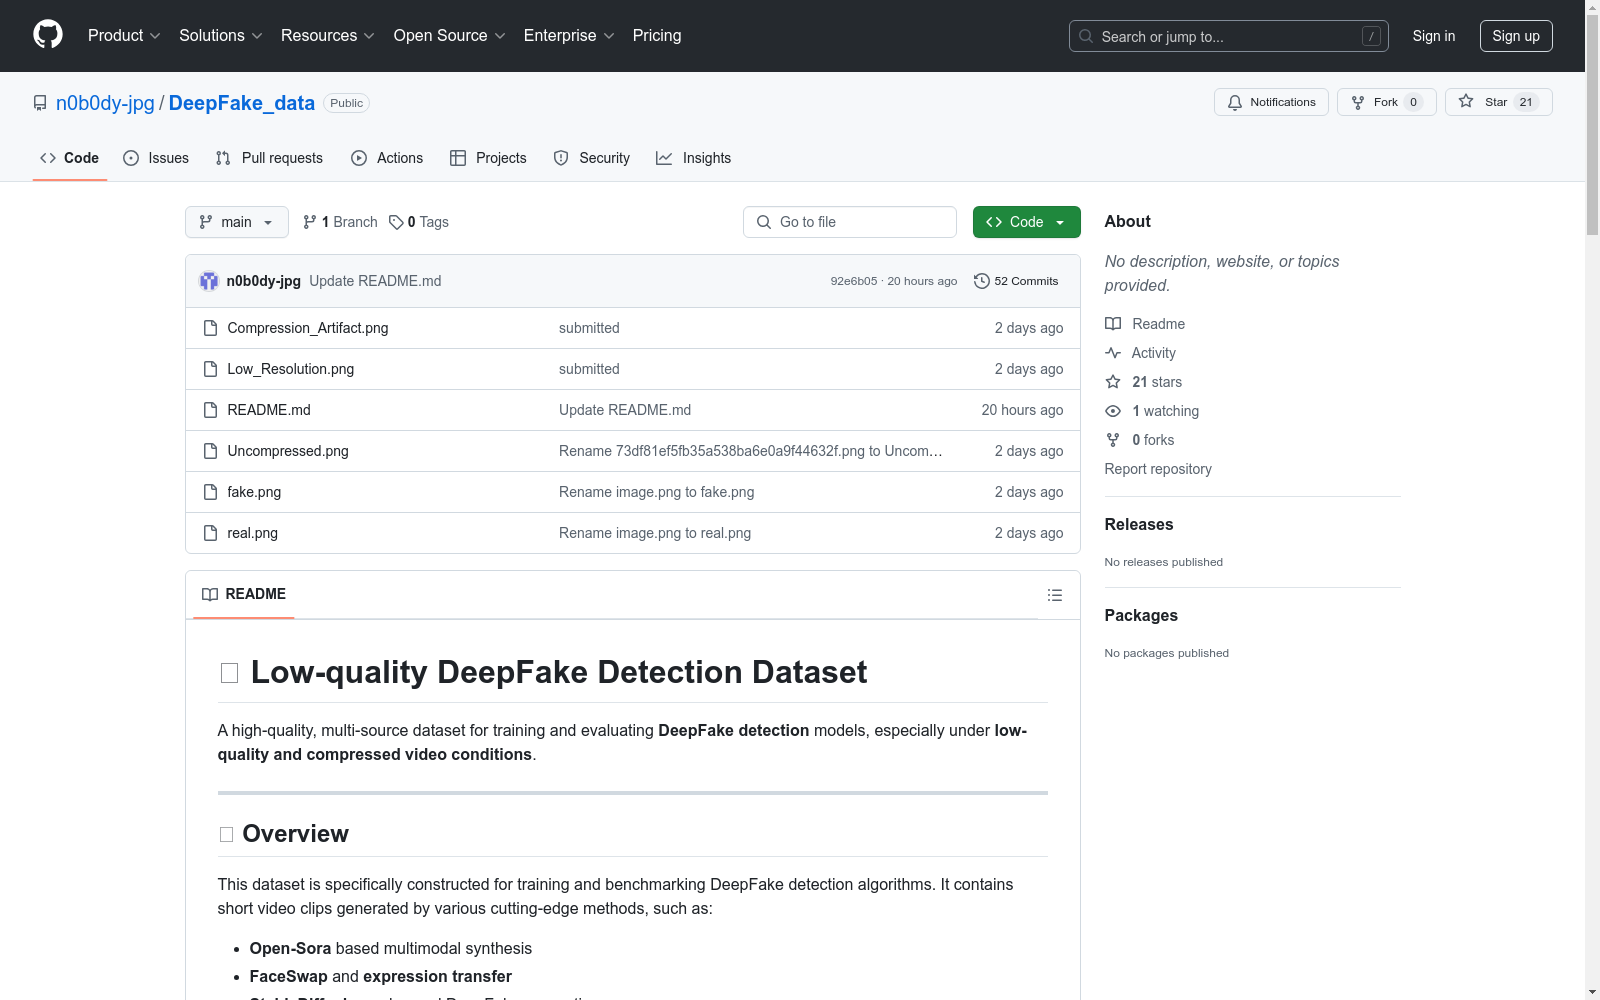This screenshot has height=1000, width=1600.
Task: View the 0 forks link
Action: click(x=1140, y=440)
